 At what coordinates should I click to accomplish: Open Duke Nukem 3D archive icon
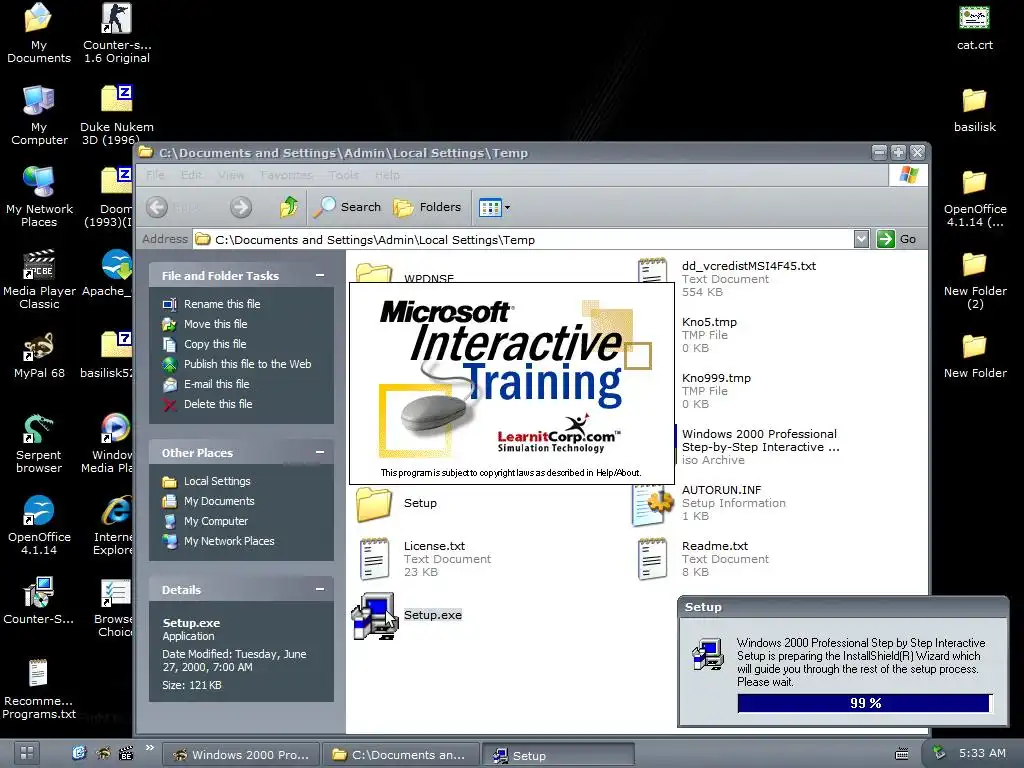tap(117, 115)
